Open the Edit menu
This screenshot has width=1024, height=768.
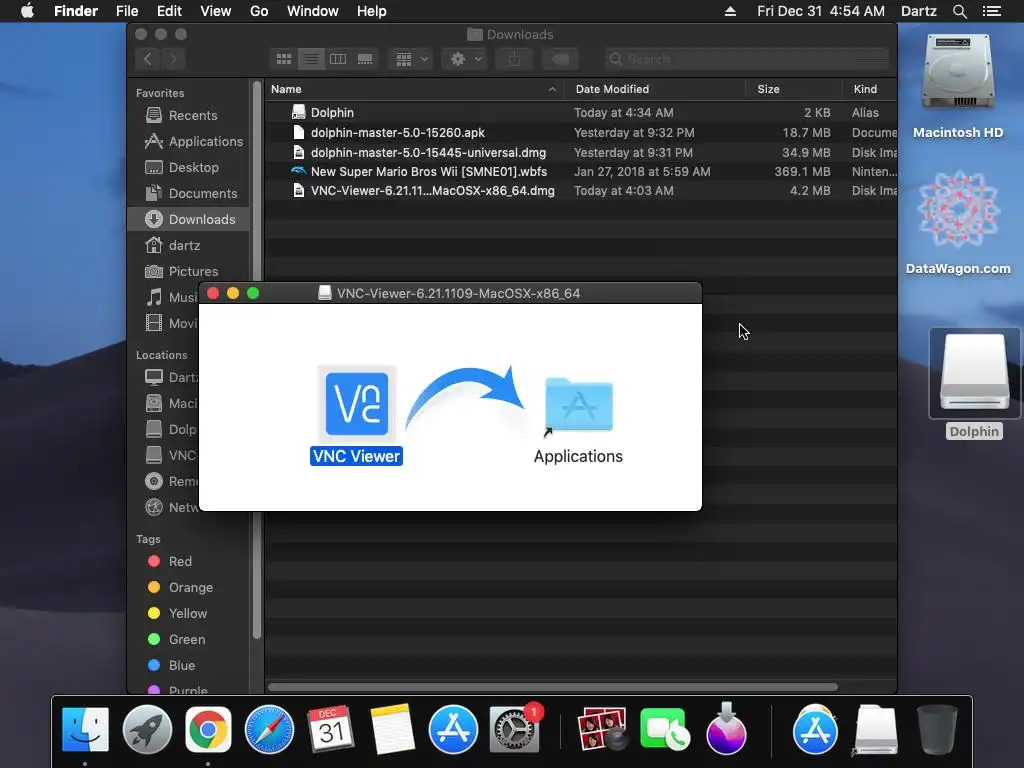pos(169,11)
